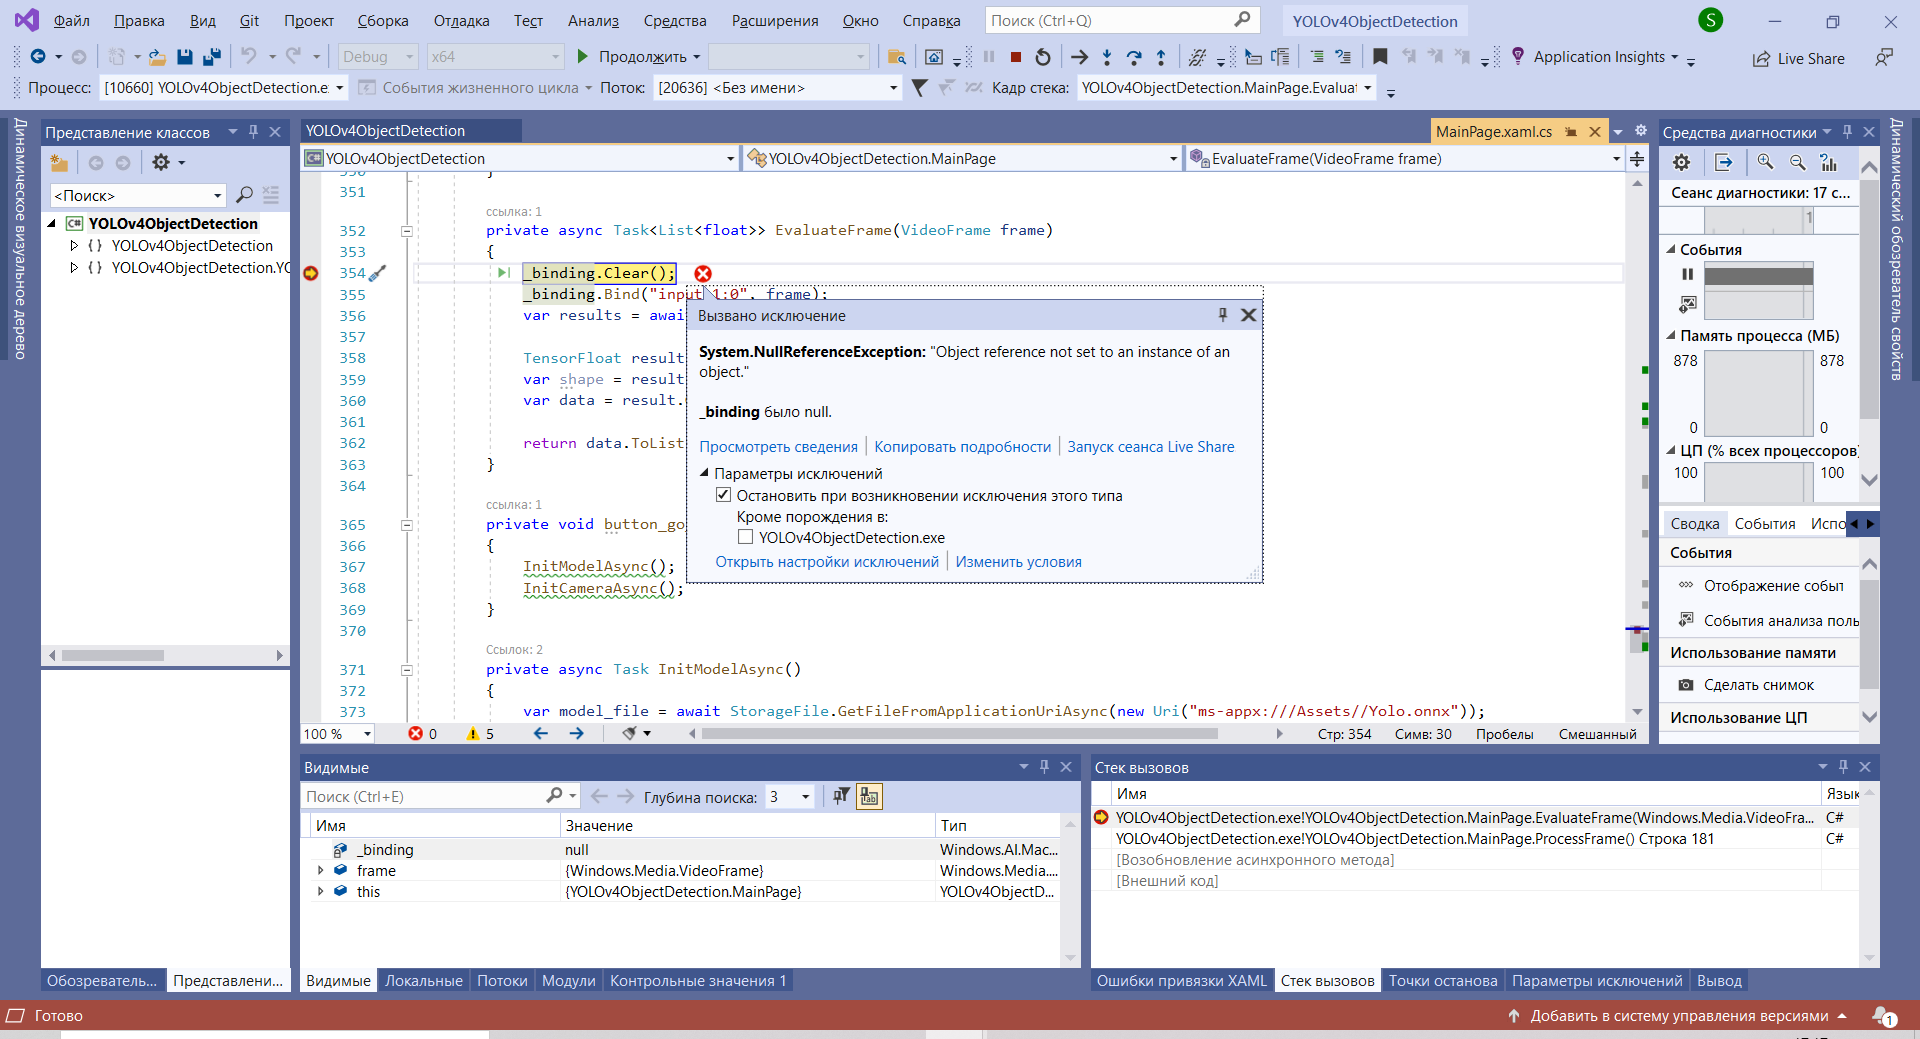Click Запуск сеанса Live Share link
This screenshot has height=1039, width=1920.
[1150, 447]
